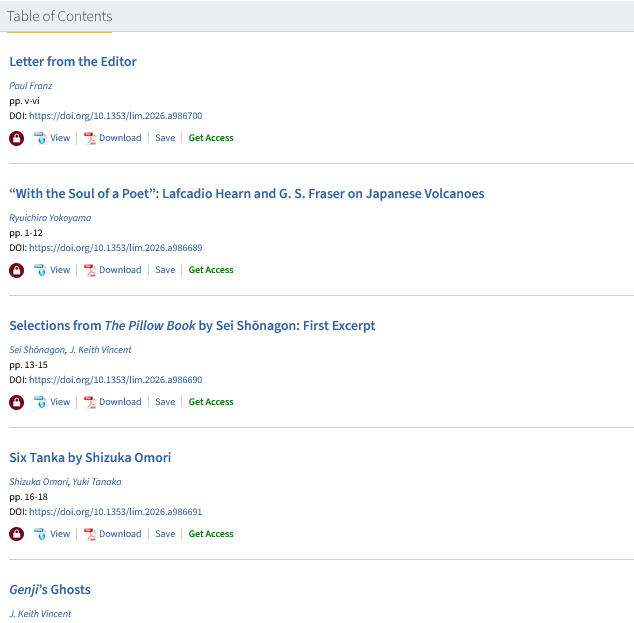This screenshot has height=623, width=634.
Task: Save Letter from the Editor
Action: click(165, 138)
